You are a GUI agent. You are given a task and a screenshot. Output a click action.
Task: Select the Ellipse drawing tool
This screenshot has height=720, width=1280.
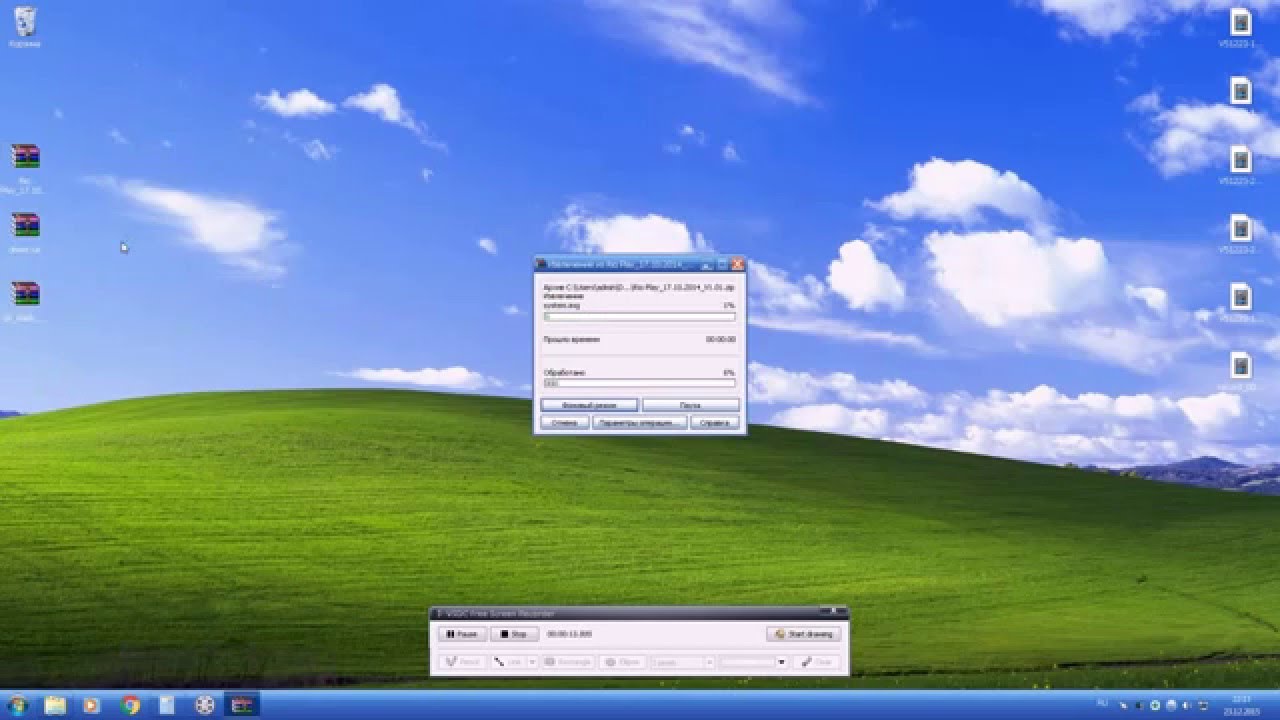[x=622, y=662]
